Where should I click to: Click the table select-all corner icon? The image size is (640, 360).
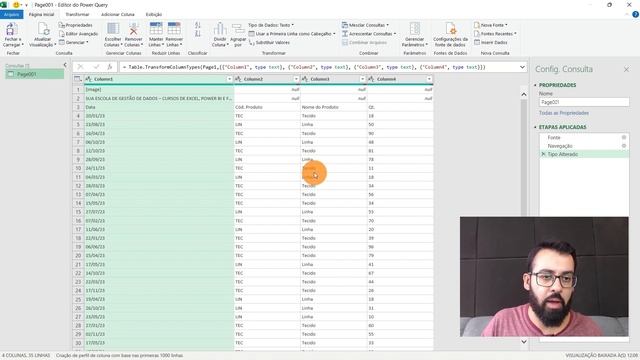pyautogui.click(x=78, y=79)
